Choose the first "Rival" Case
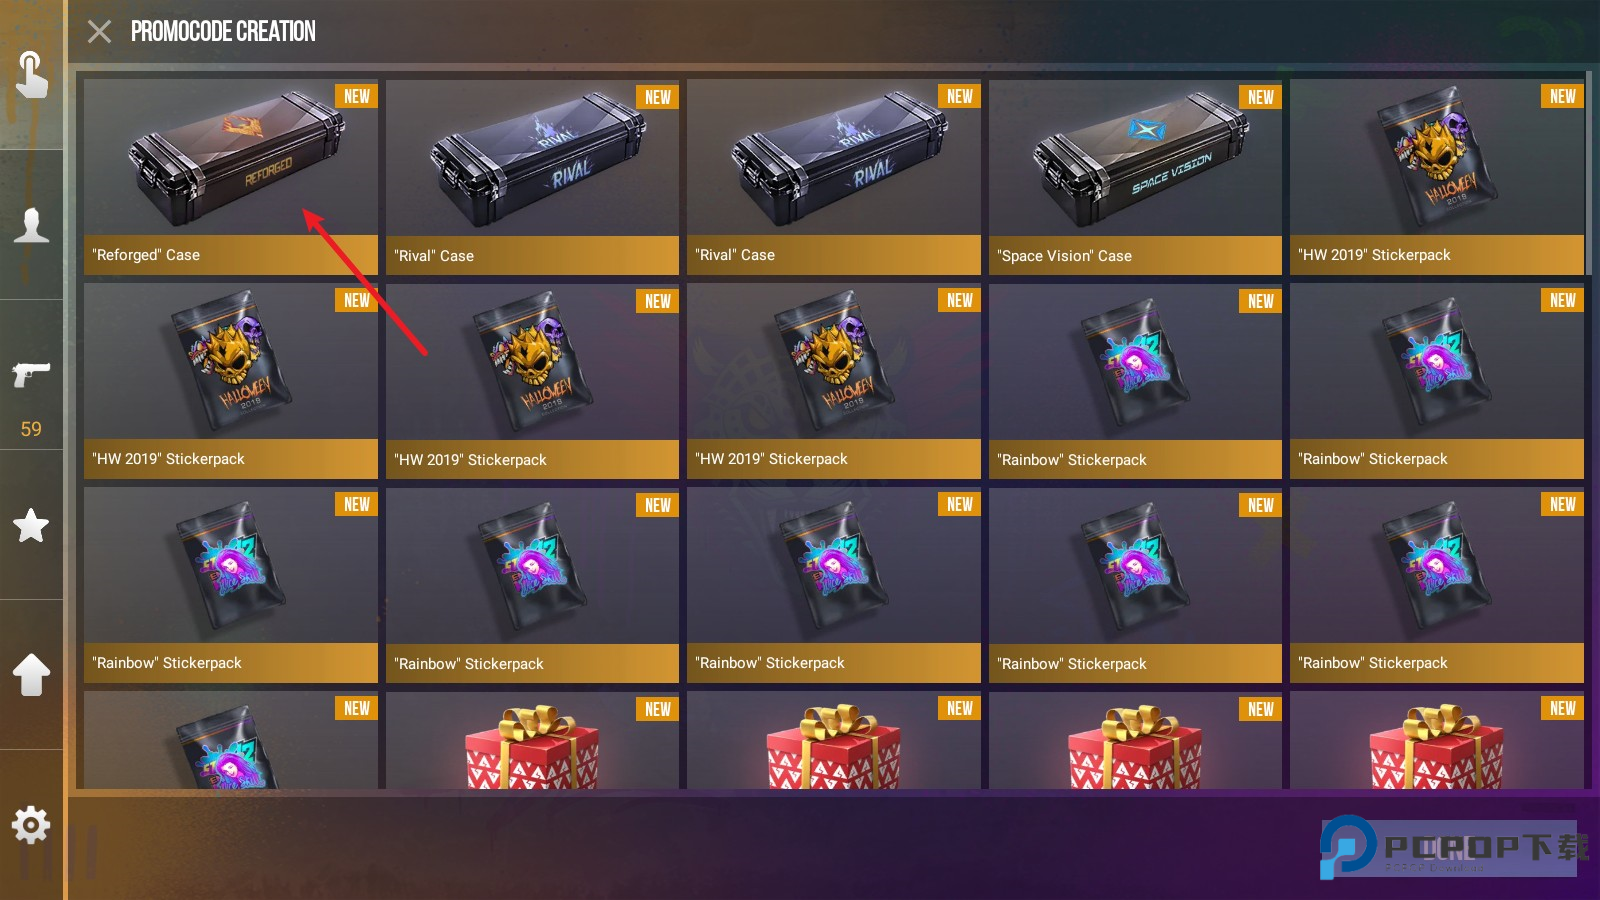 [532, 178]
